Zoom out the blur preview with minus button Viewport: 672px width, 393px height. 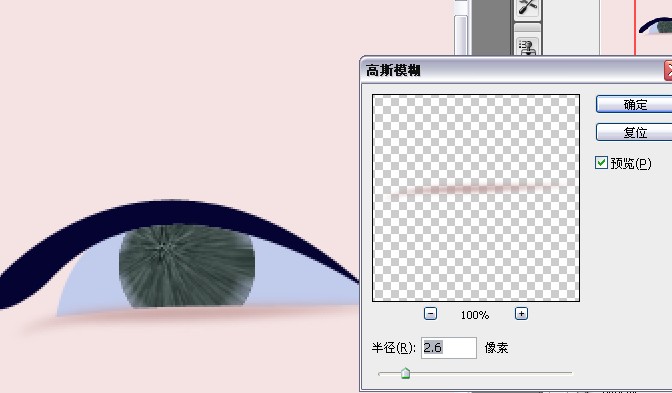pyautogui.click(x=430, y=314)
